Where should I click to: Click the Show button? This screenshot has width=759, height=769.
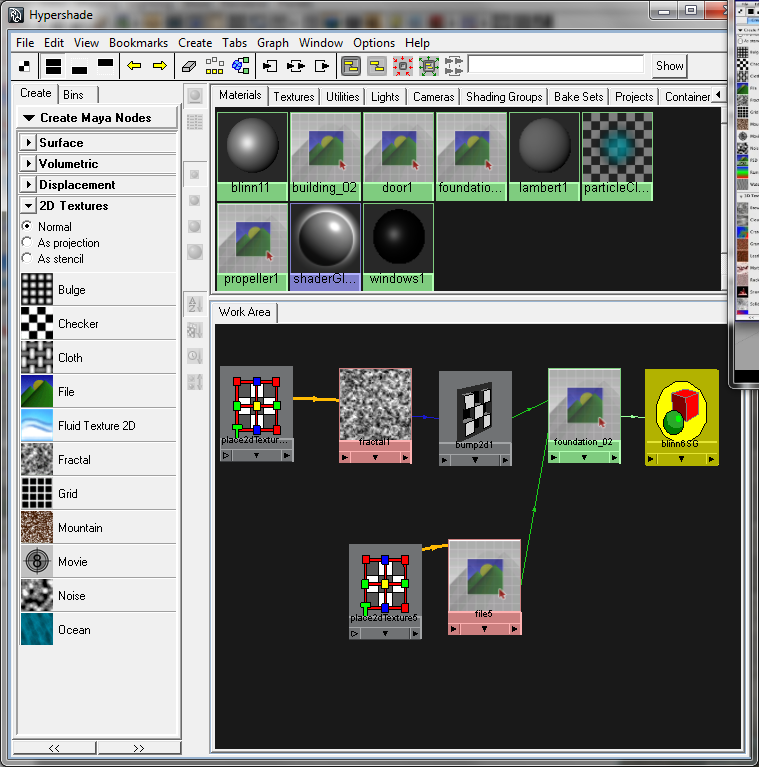pos(670,66)
